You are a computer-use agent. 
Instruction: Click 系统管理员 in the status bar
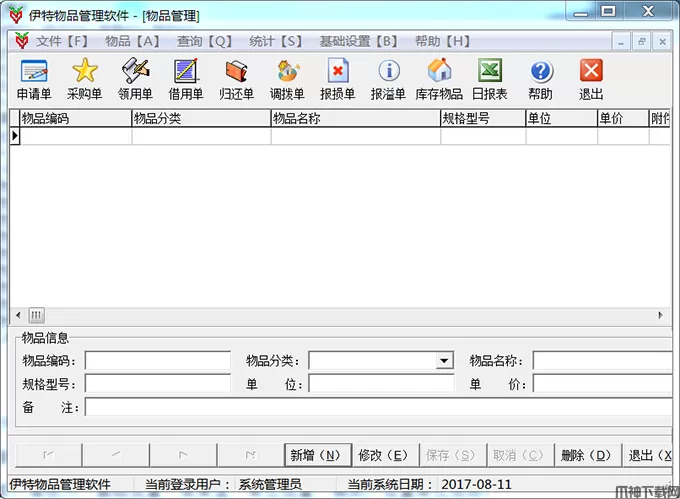(x=270, y=484)
